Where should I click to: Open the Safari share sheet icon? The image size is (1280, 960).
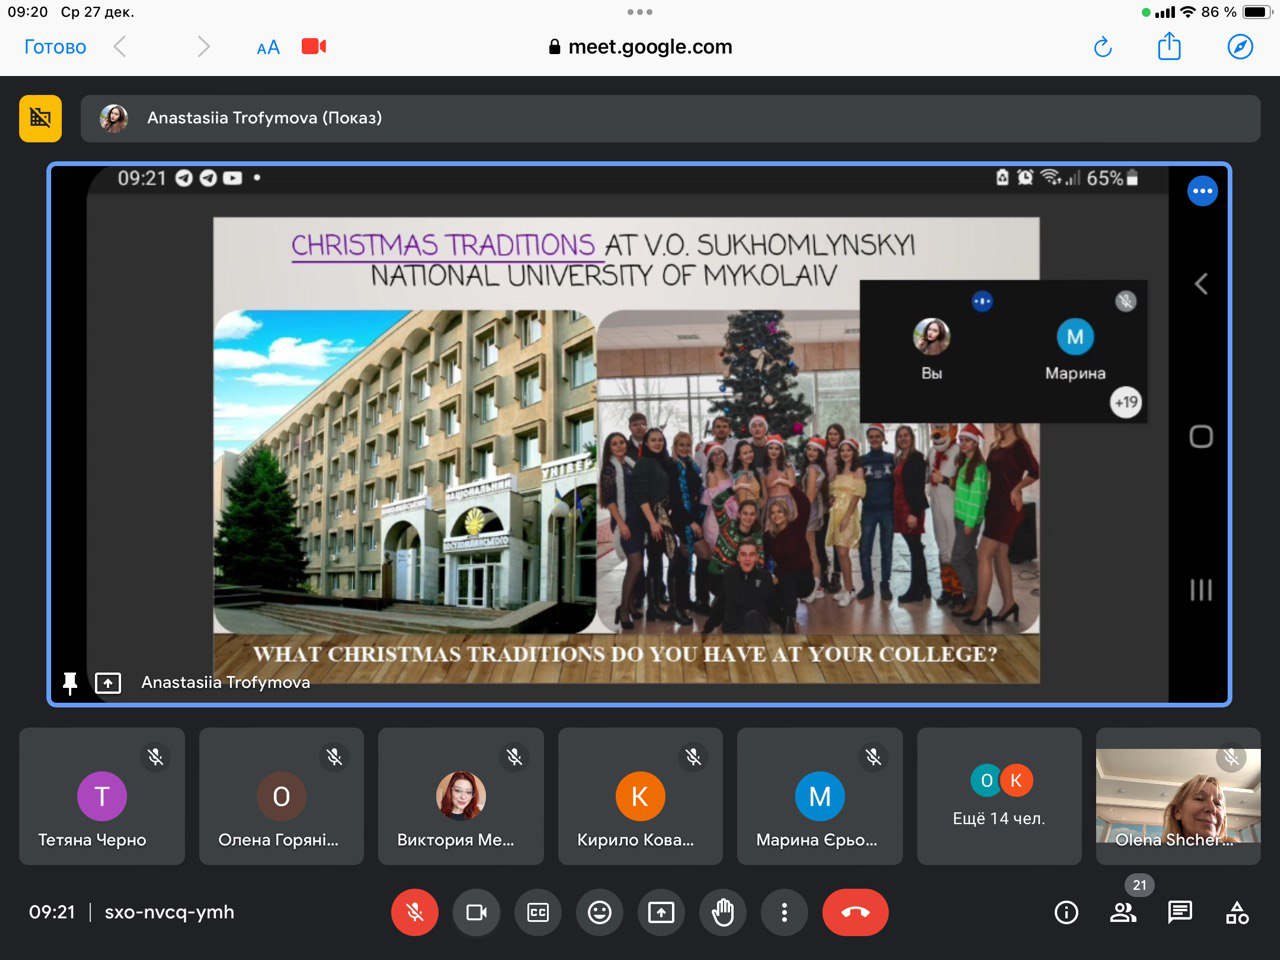point(1169,46)
